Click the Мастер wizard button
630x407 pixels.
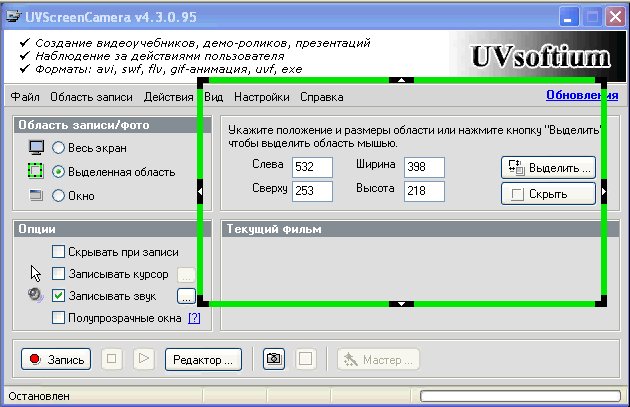point(378,359)
